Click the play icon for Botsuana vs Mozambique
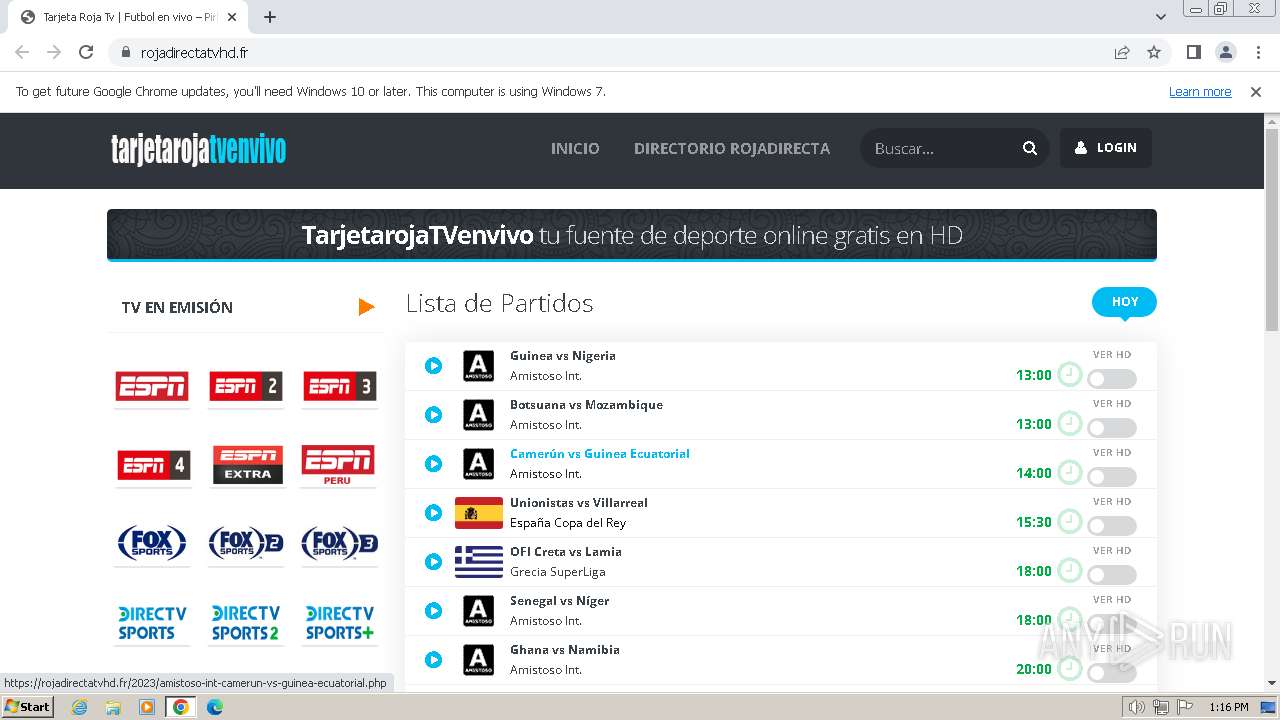Viewport: 1280px width, 720px height. pos(433,415)
